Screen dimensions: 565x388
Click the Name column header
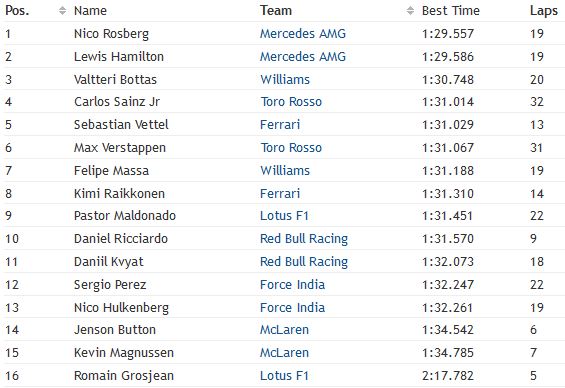coord(90,11)
